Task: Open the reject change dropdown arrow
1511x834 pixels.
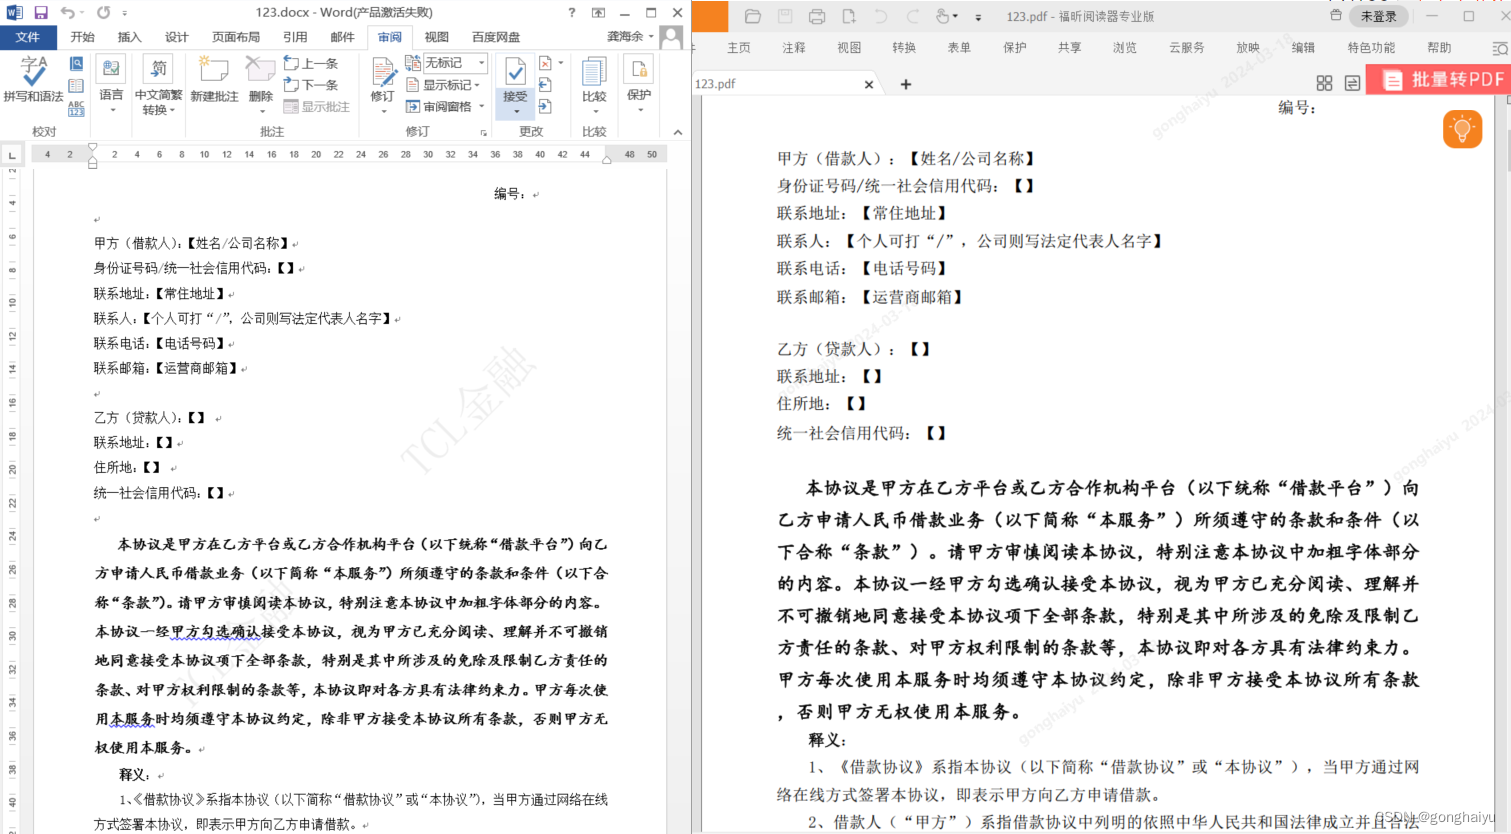Action: 560,63
